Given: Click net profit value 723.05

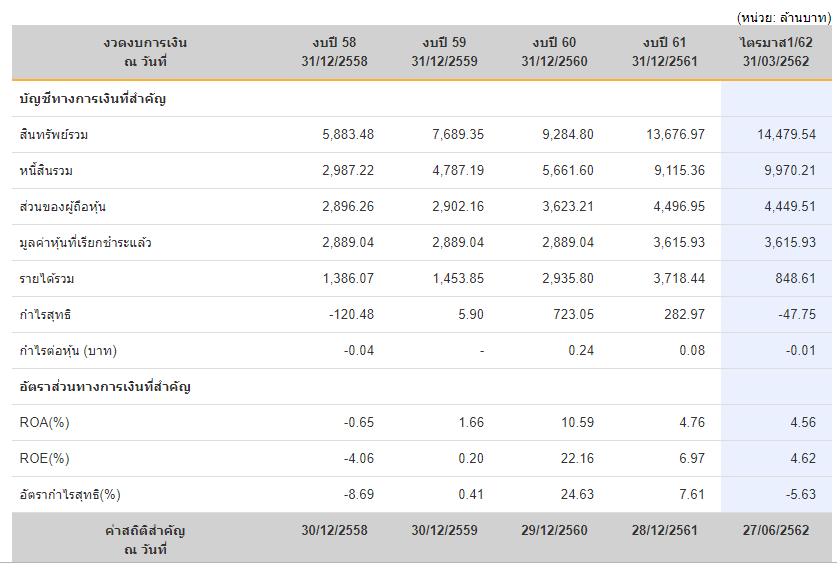Looking at the screenshot, I should coord(573,314).
